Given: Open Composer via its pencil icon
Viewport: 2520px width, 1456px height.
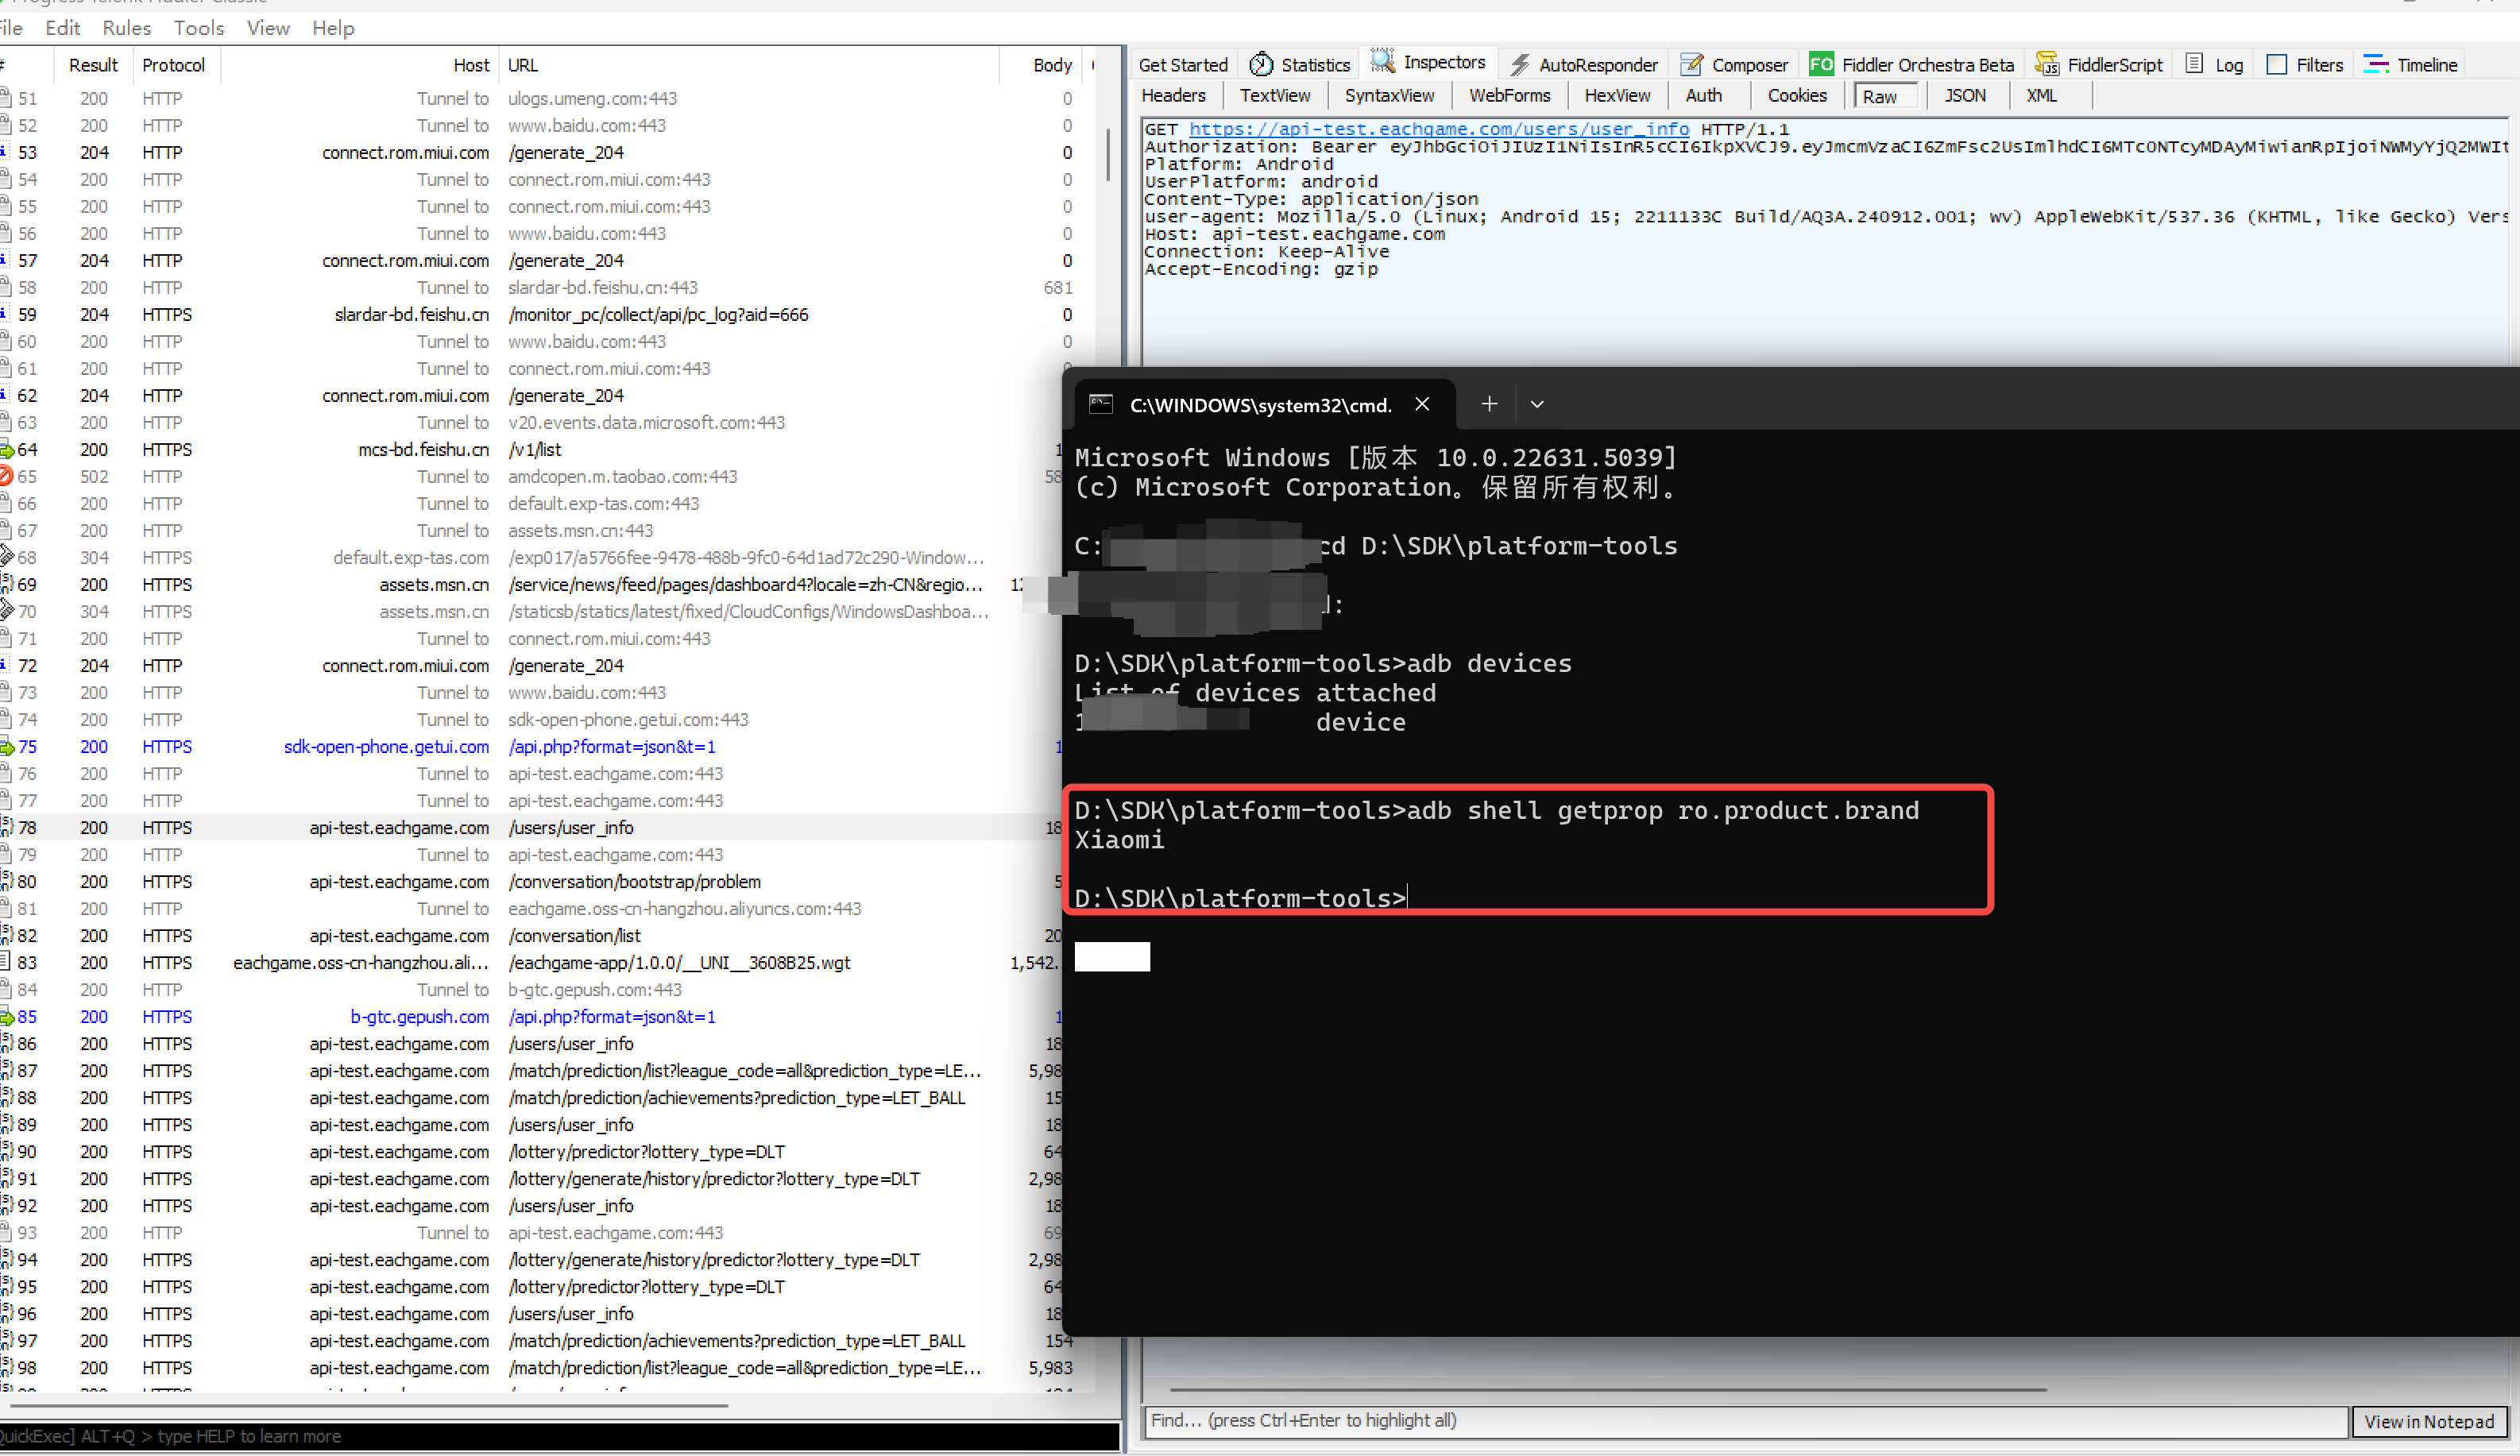Looking at the screenshot, I should pos(1691,64).
